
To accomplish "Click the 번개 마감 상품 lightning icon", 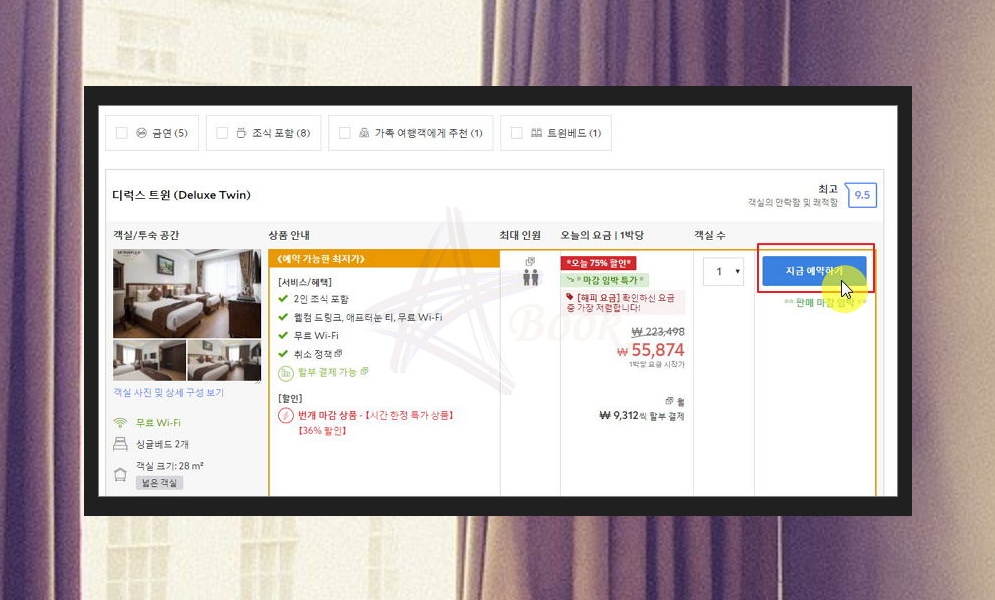I will click(286, 415).
